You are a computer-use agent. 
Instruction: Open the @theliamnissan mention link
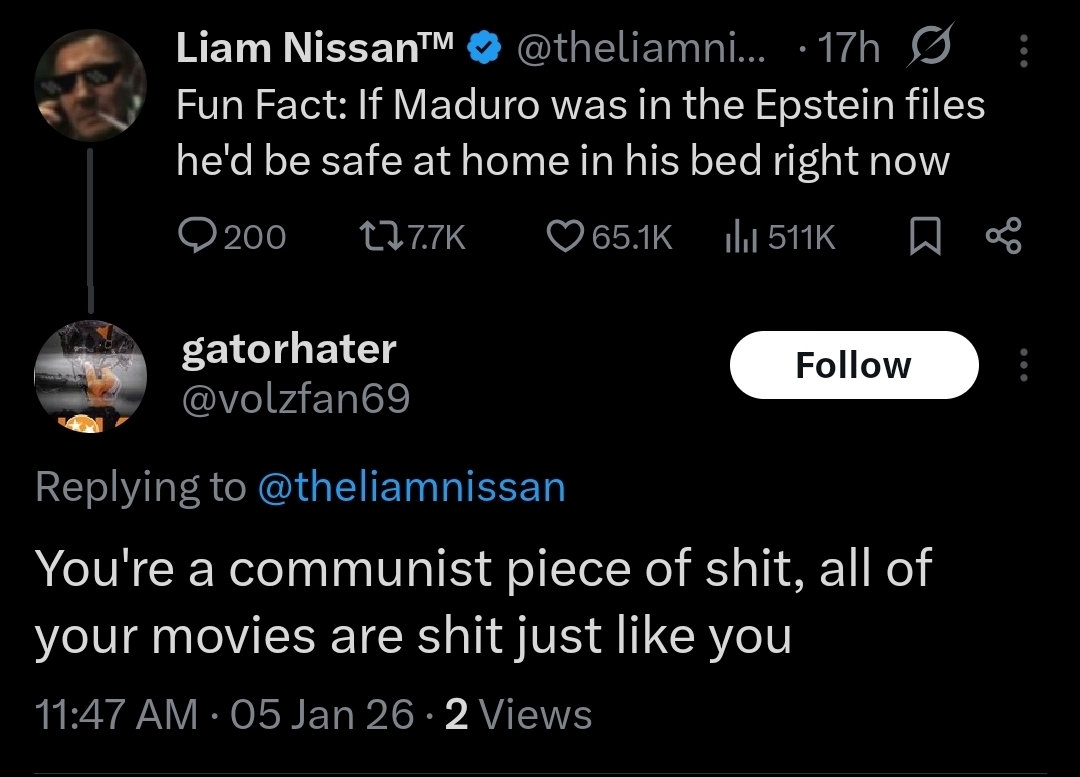pos(411,487)
